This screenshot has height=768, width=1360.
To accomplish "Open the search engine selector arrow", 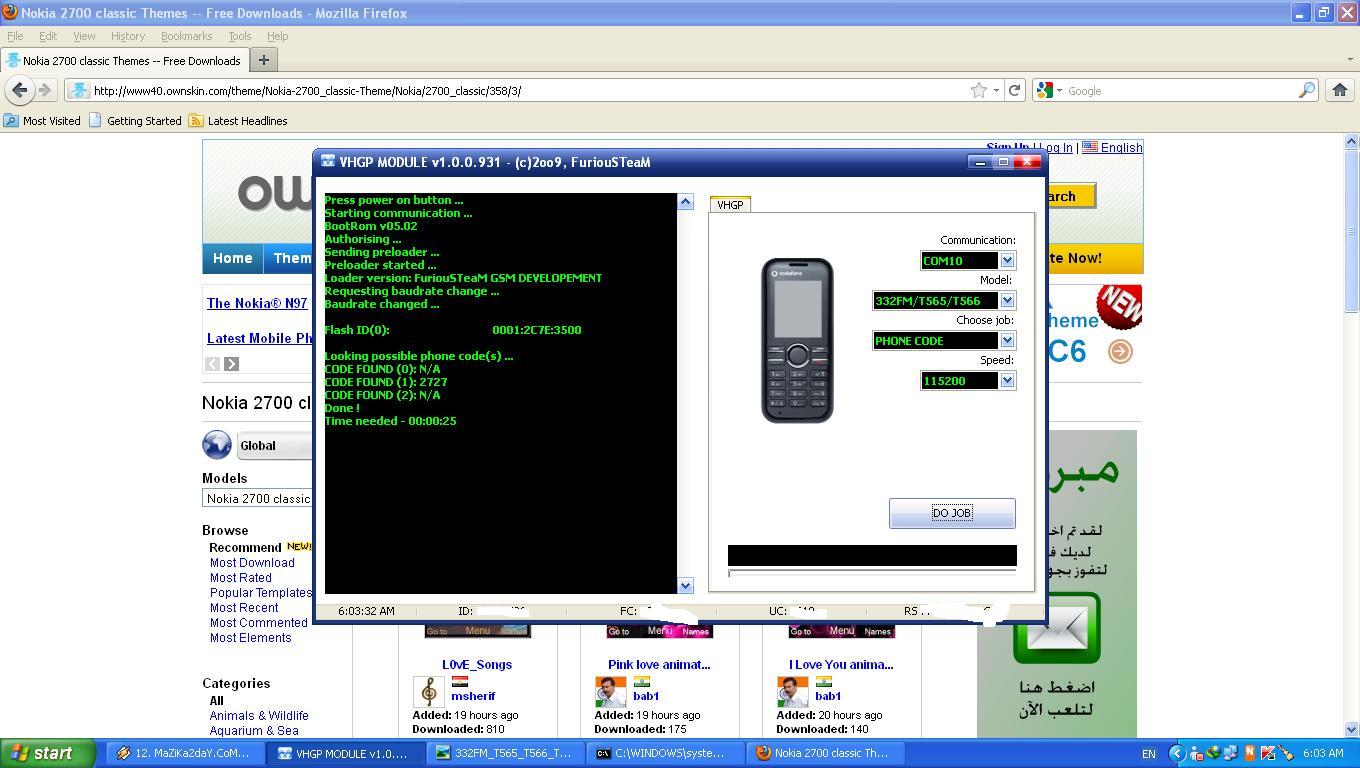I will coord(1059,90).
